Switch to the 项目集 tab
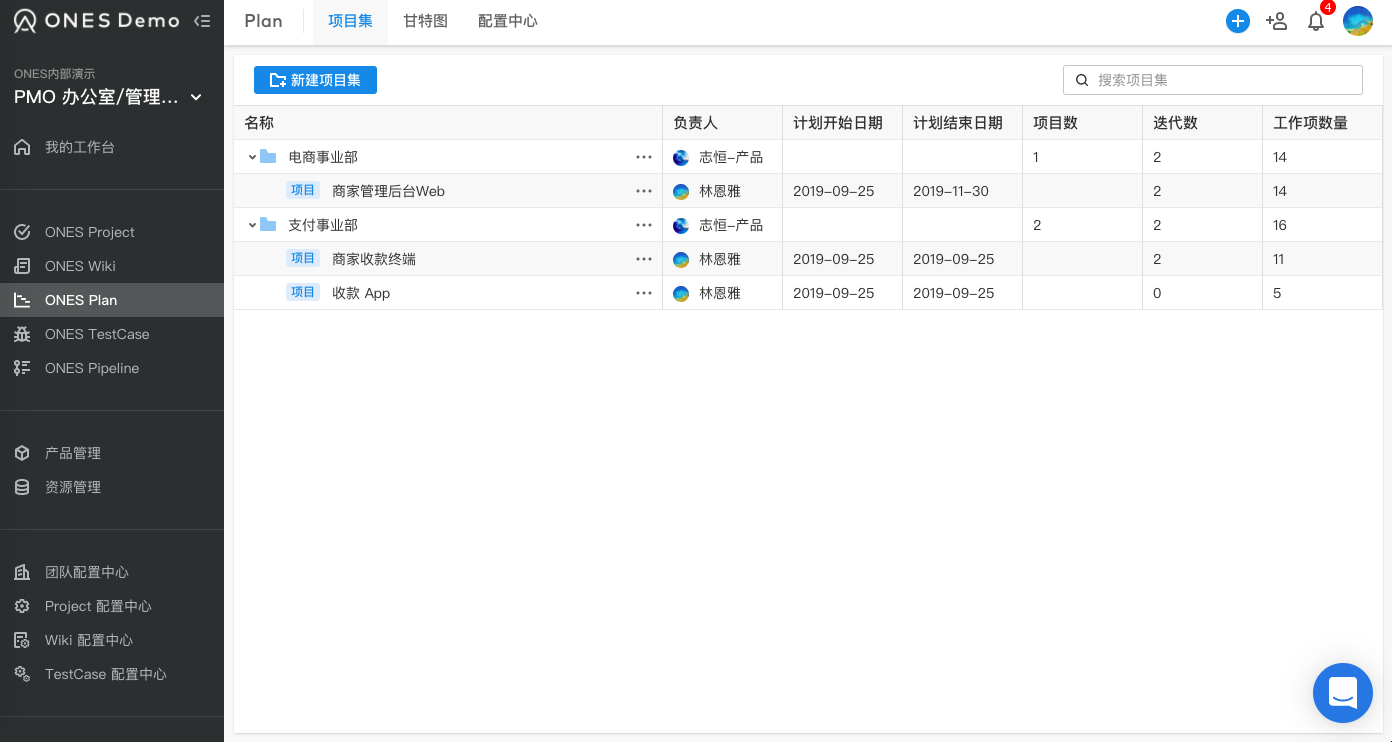Screen dimensions: 1392x742 click(350, 21)
